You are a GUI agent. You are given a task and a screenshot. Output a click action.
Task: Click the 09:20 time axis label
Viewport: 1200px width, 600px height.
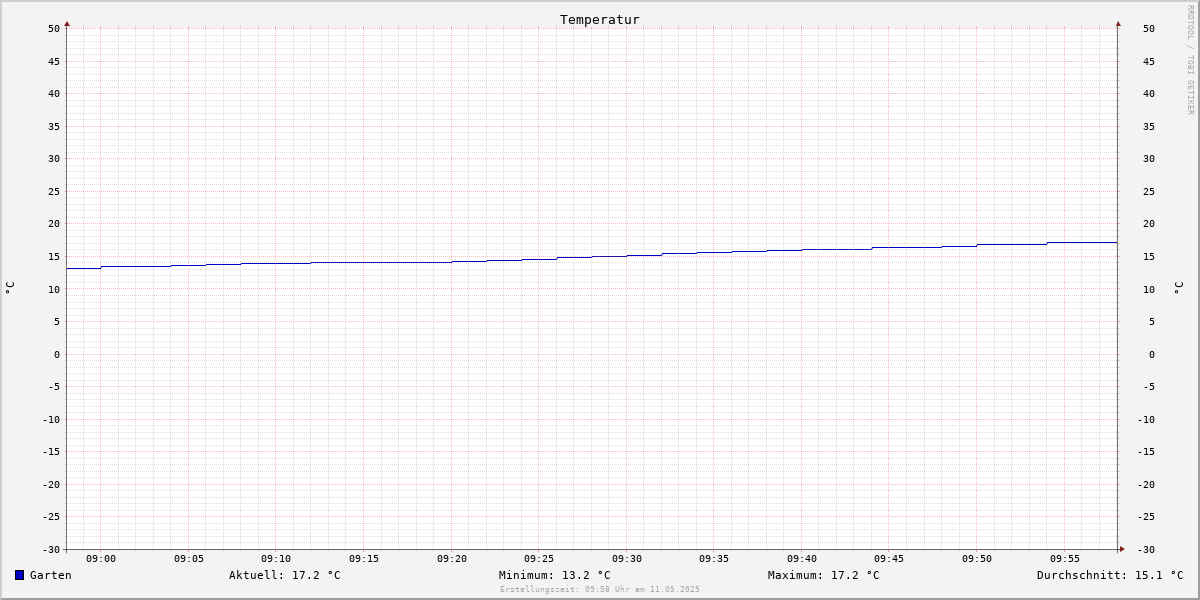(x=452, y=559)
